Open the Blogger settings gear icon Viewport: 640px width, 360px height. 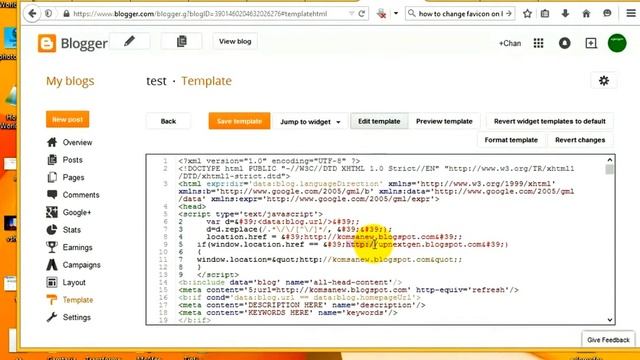click(604, 81)
